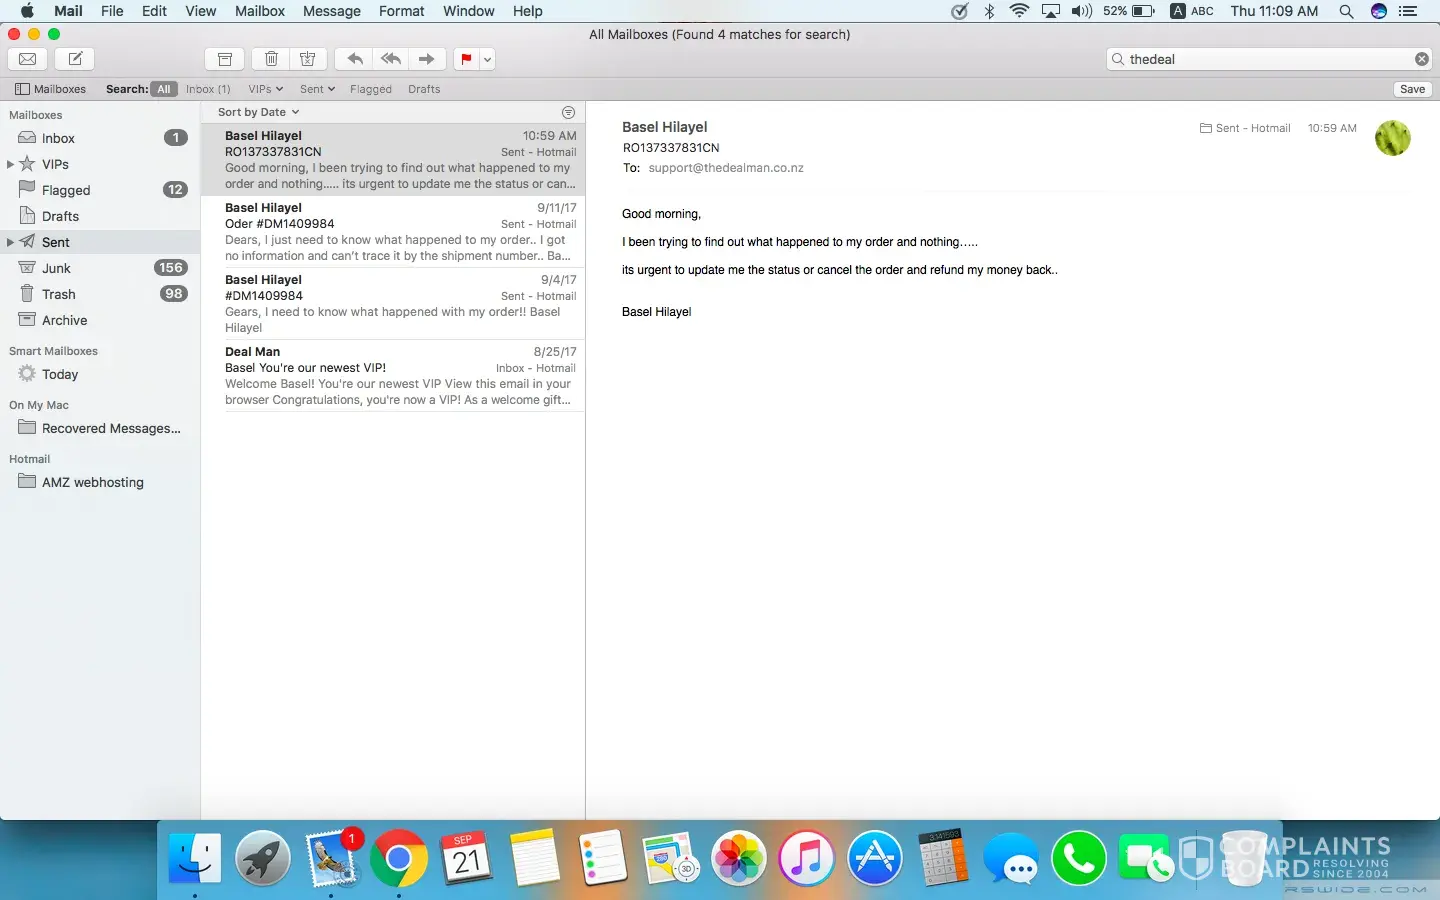Click the Get Mail envelope icon
The width and height of the screenshot is (1440, 900).
coord(28,59)
